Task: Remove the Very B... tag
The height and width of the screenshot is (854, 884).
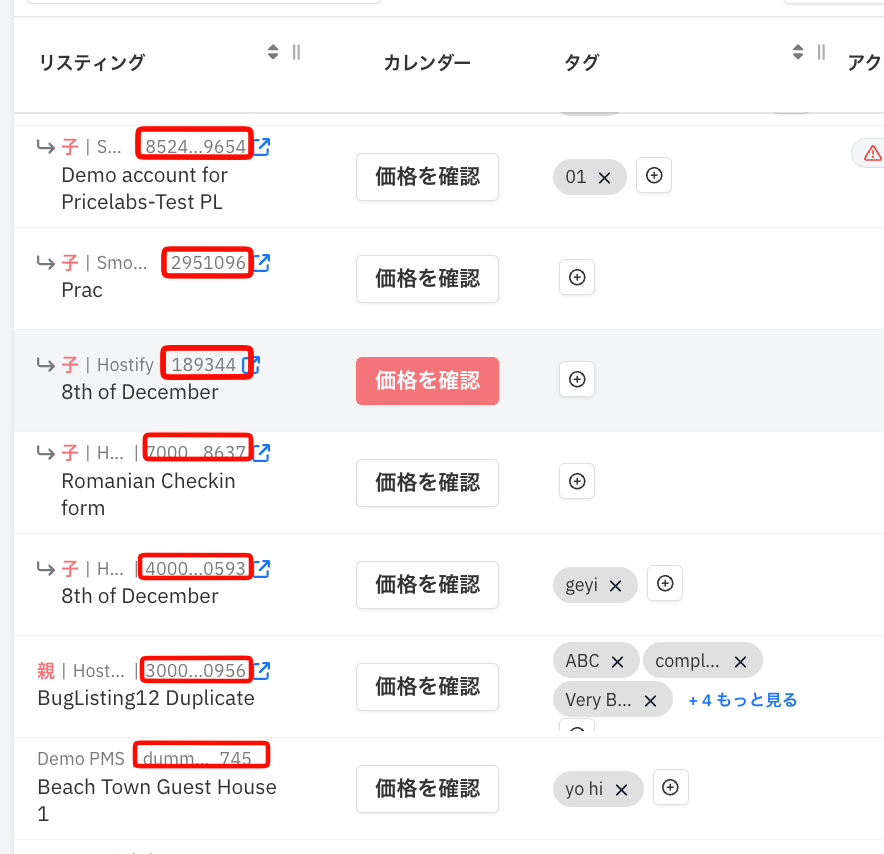Action: 651,701
